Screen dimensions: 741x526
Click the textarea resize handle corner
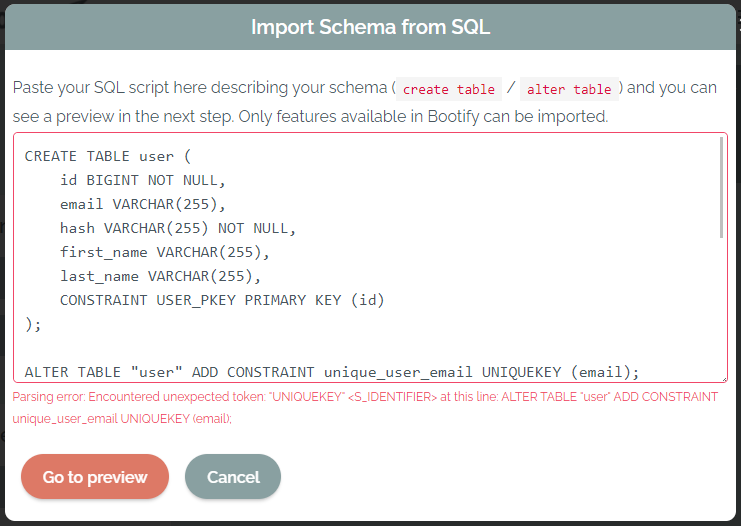724,379
